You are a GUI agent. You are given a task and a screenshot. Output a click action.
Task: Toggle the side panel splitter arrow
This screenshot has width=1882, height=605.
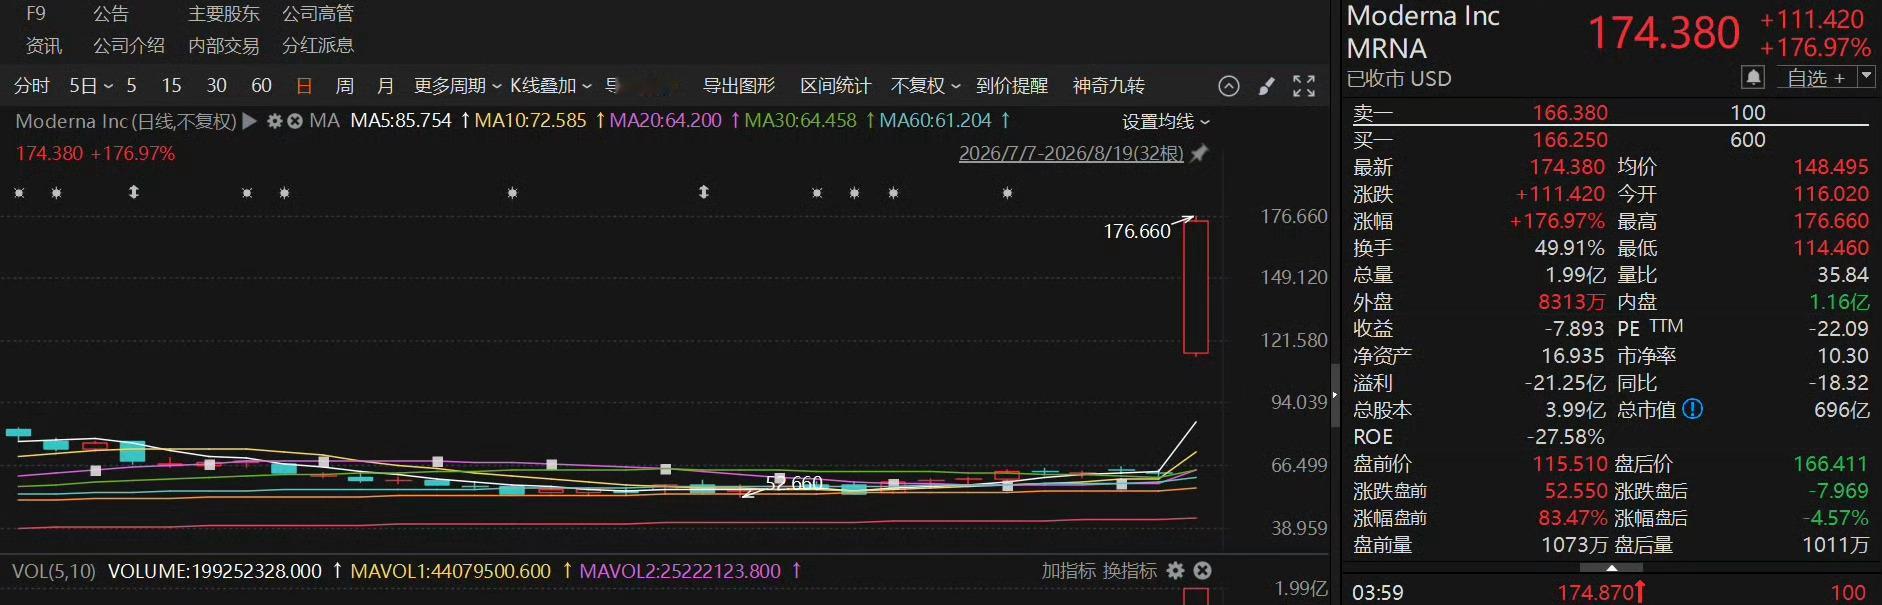(1335, 395)
